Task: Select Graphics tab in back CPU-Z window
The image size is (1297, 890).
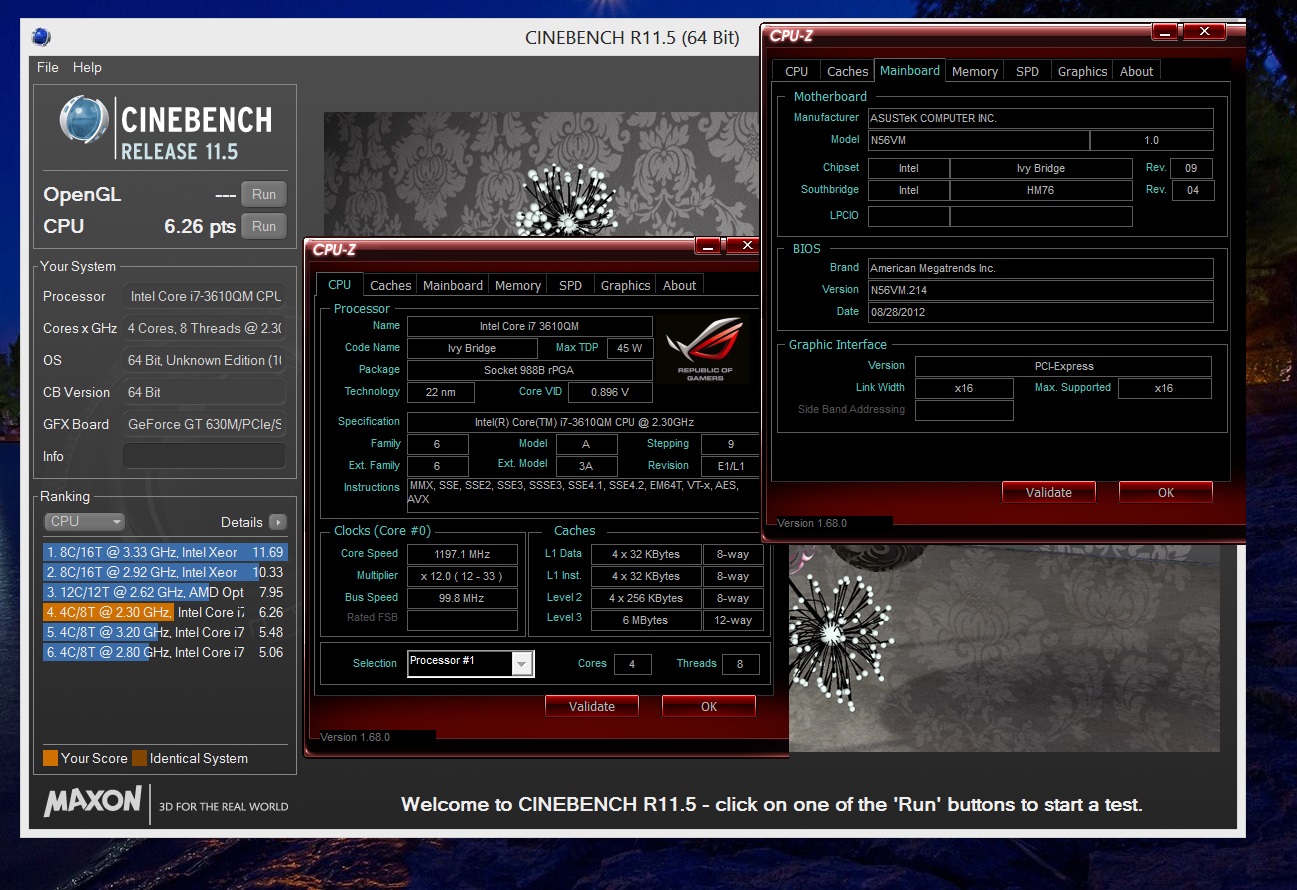Action: coord(1082,71)
